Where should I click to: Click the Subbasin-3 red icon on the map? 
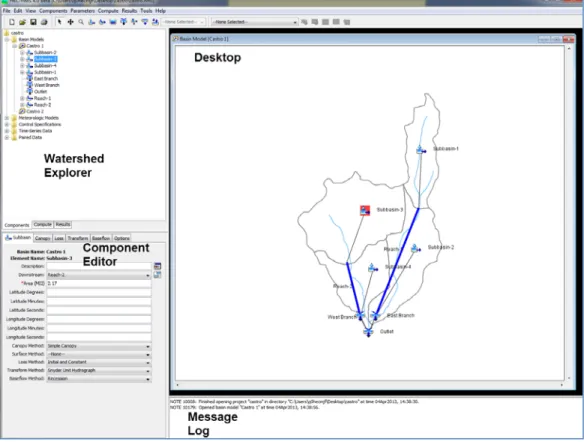click(x=365, y=210)
